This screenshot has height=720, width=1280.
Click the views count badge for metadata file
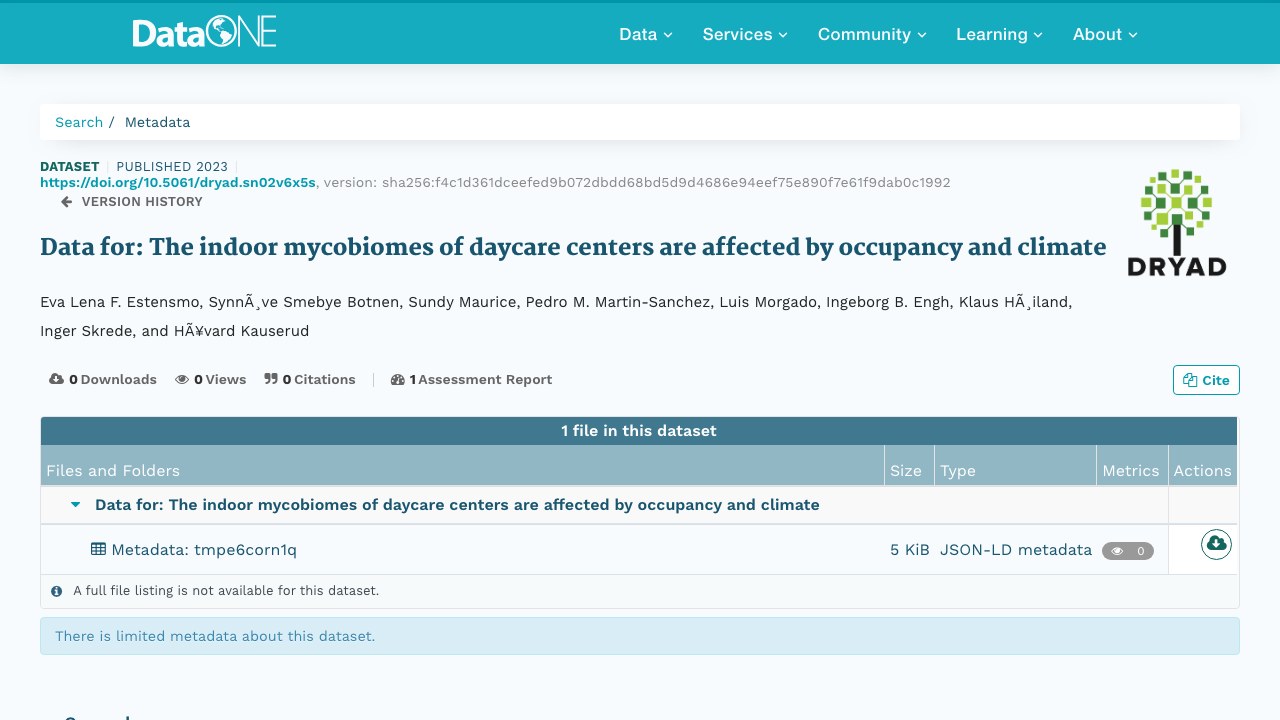[x=1128, y=551]
